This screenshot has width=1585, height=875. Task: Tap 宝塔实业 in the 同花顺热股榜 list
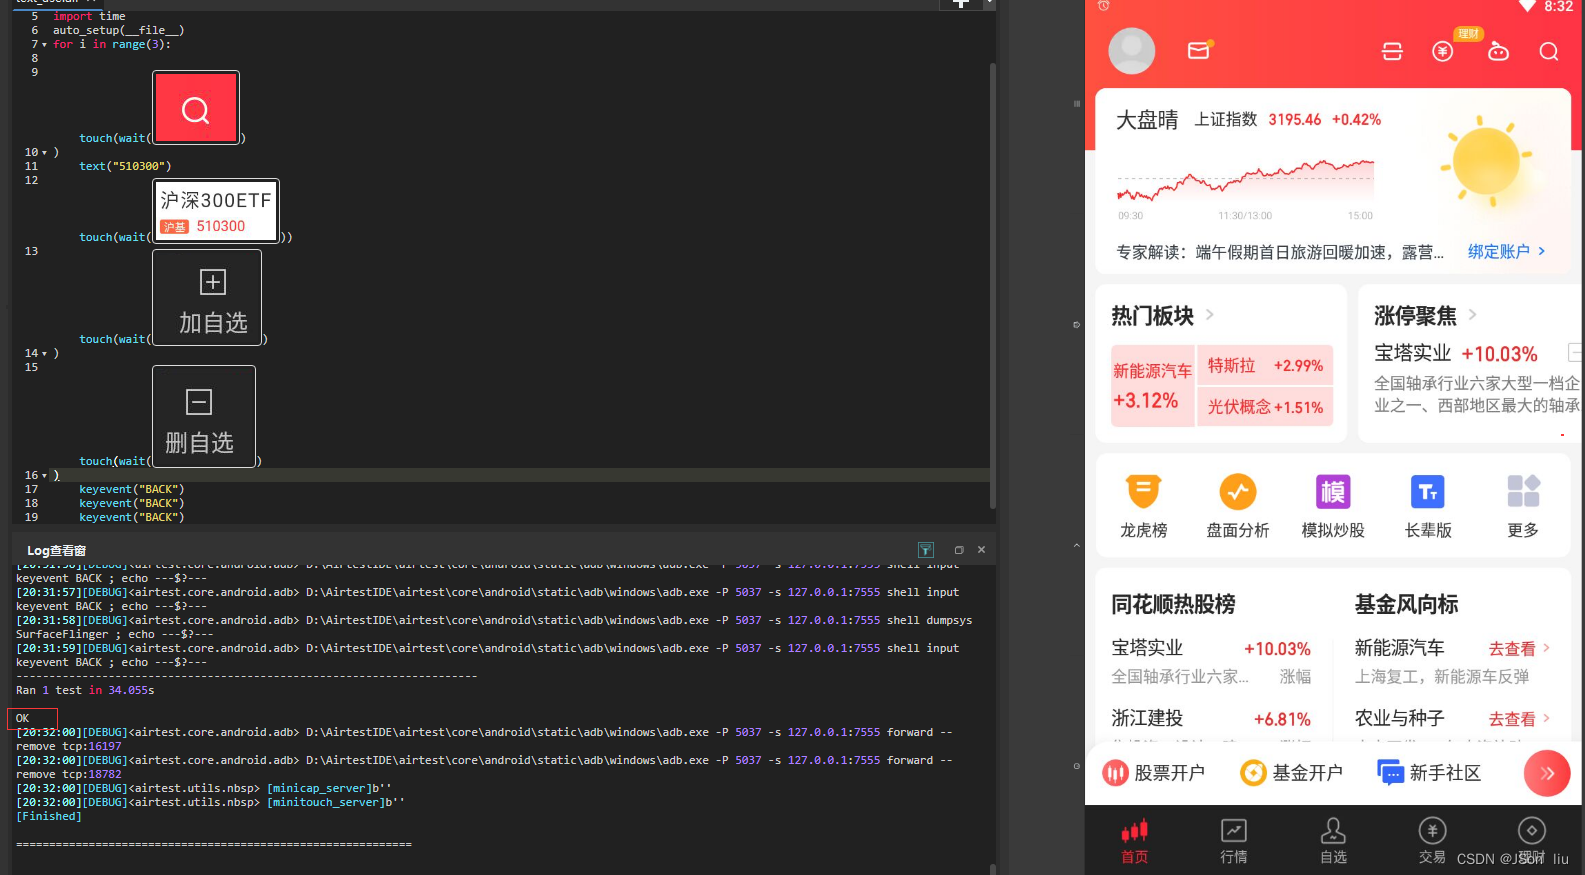click(1147, 649)
